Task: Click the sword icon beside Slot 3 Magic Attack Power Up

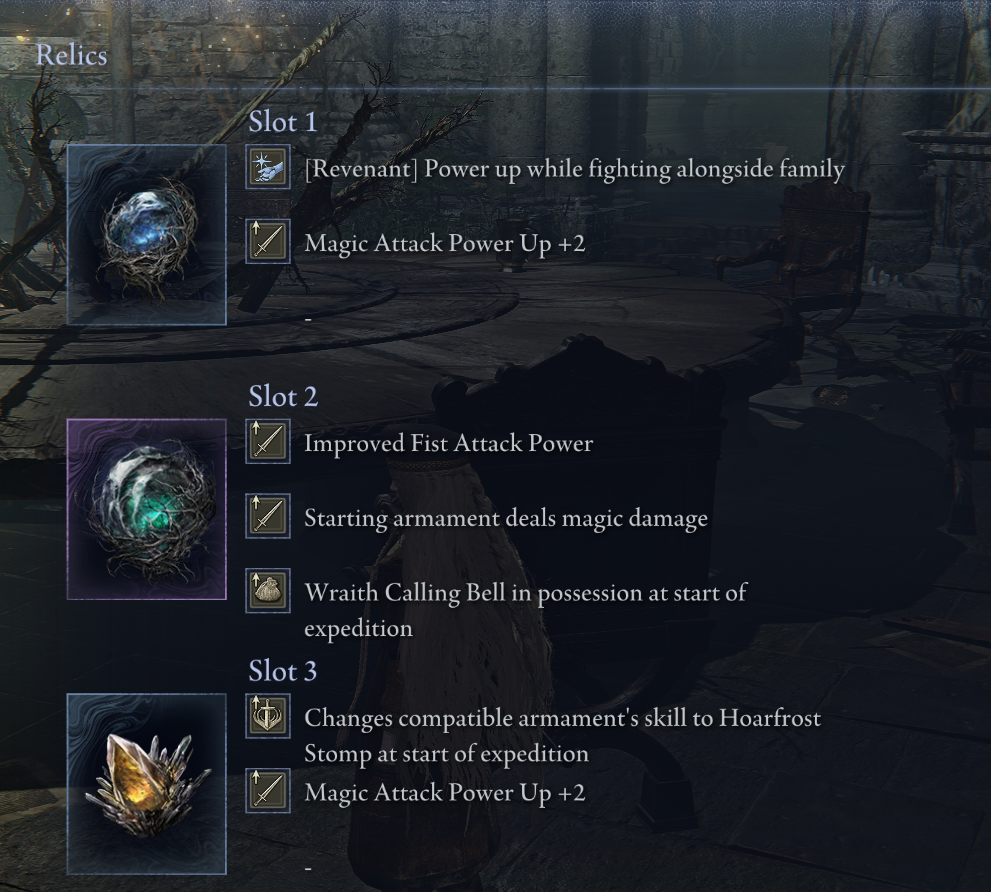Action: coord(268,791)
